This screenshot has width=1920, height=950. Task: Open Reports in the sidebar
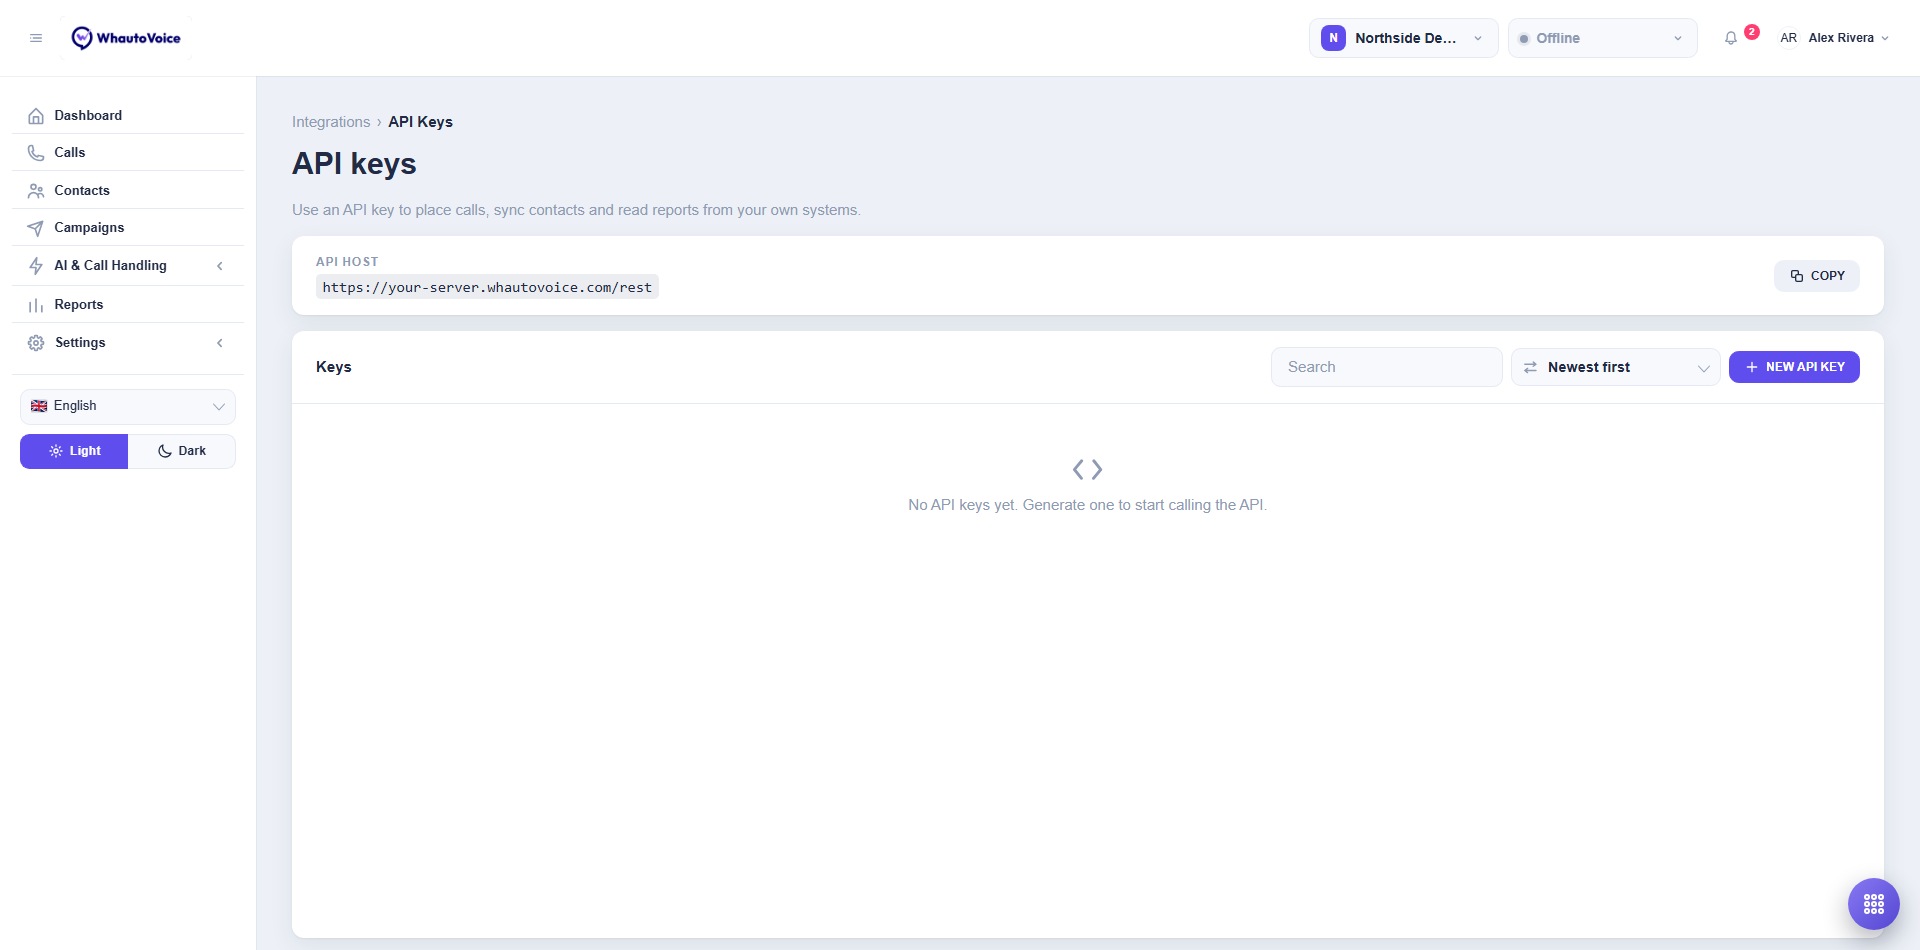128,305
